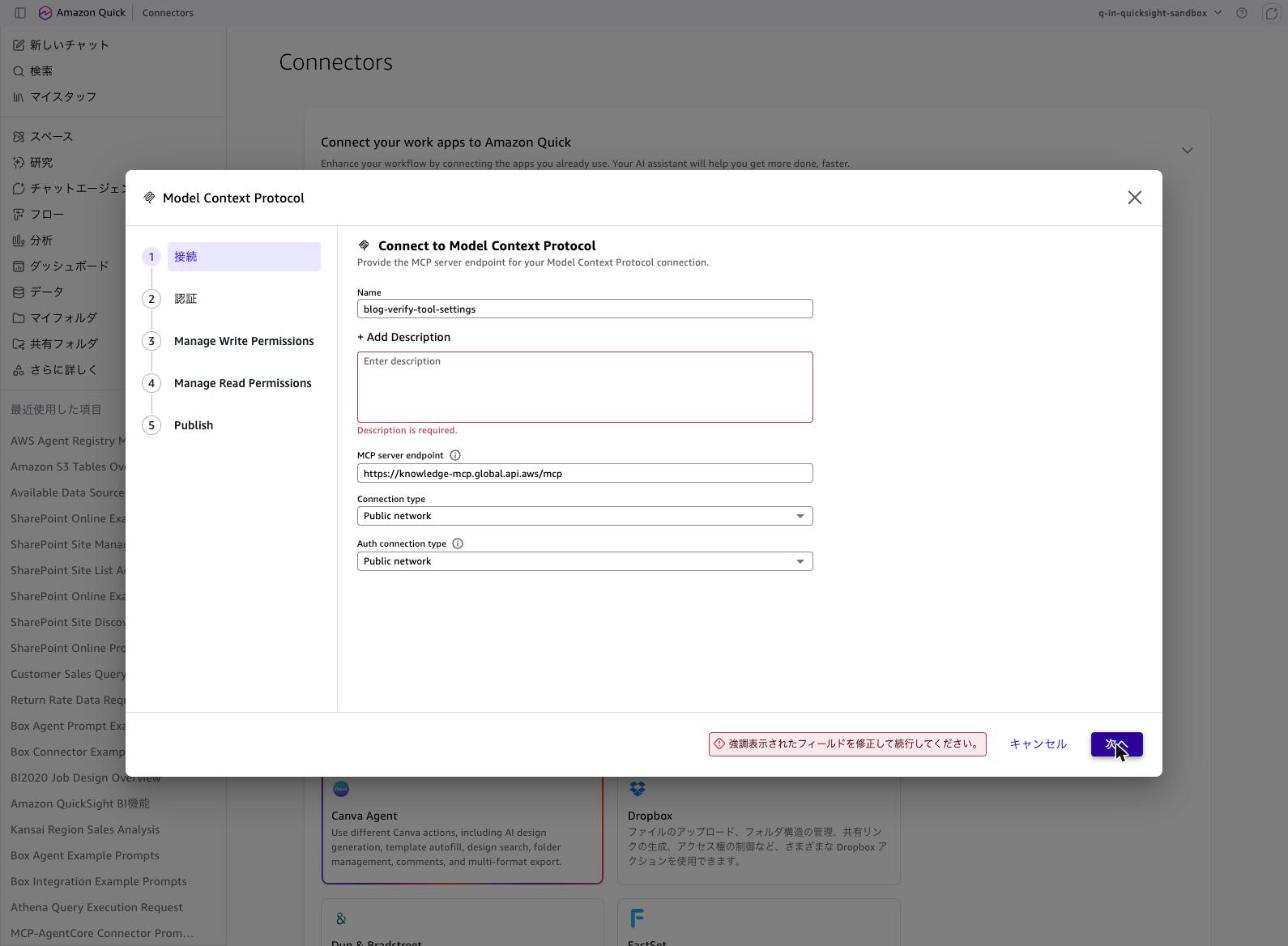Start a 新しいチャット from sidebar

pyautogui.click(x=62, y=45)
